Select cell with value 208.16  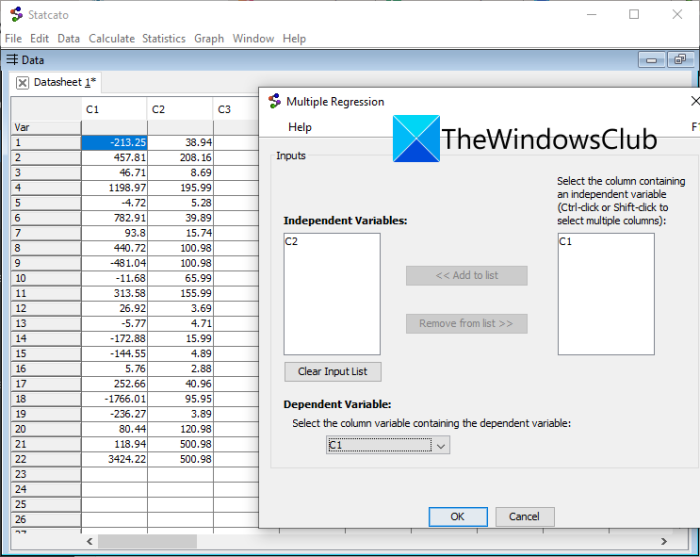point(180,158)
